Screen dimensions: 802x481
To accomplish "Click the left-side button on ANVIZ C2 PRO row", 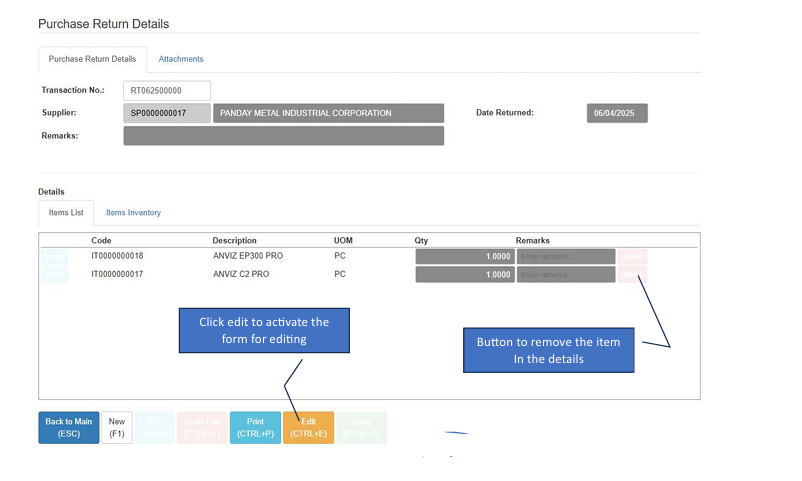I will click(54, 274).
